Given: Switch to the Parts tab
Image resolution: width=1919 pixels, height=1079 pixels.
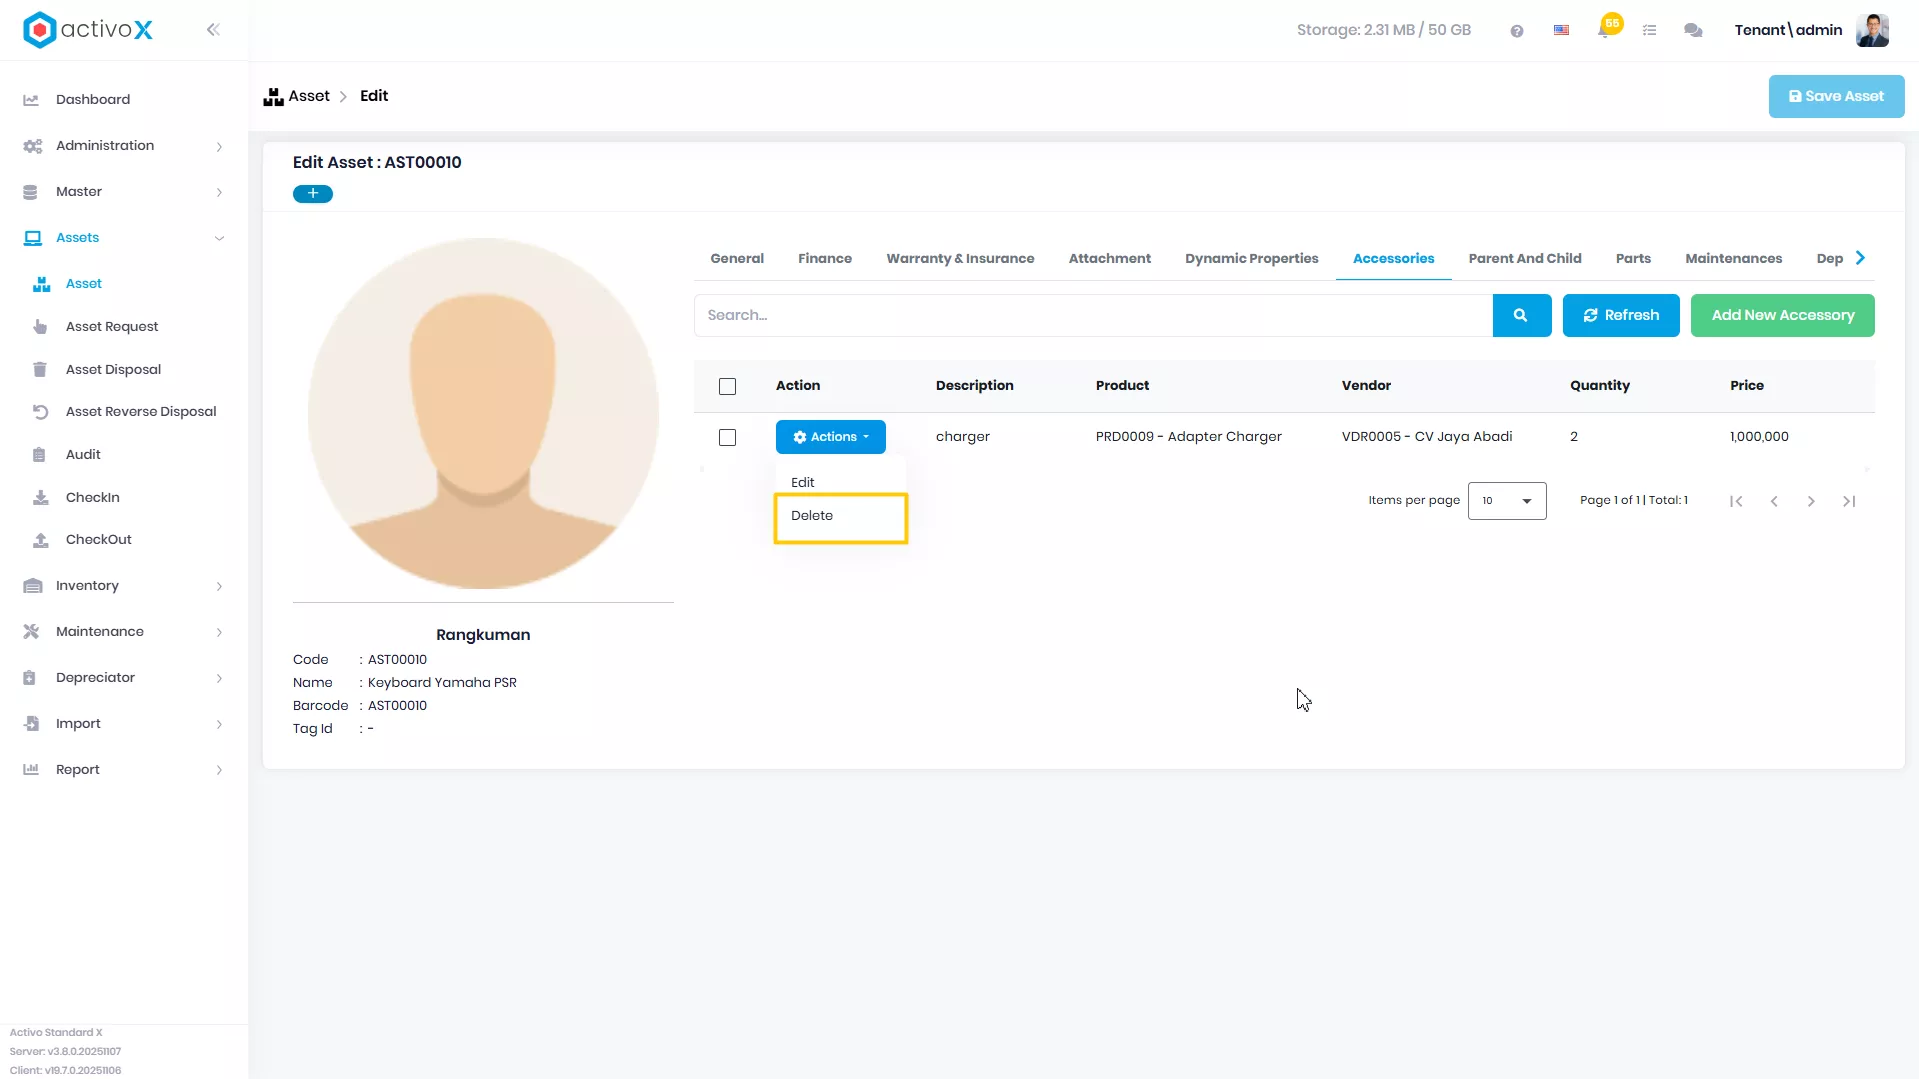Looking at the screenshot, I should pyautogui.click(x=1633, y=258).
